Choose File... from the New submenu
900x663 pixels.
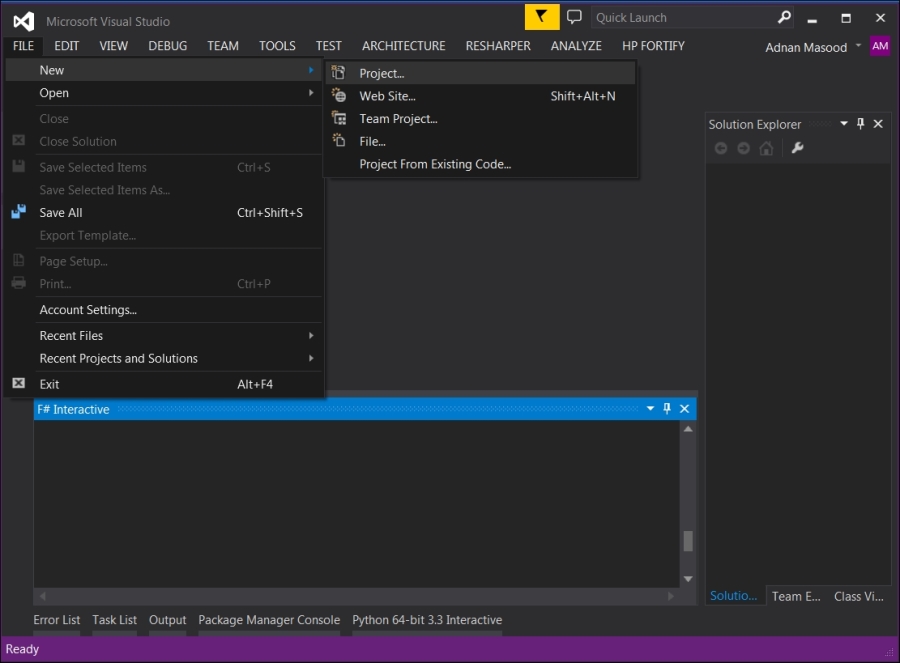click(x=481, y=141)
